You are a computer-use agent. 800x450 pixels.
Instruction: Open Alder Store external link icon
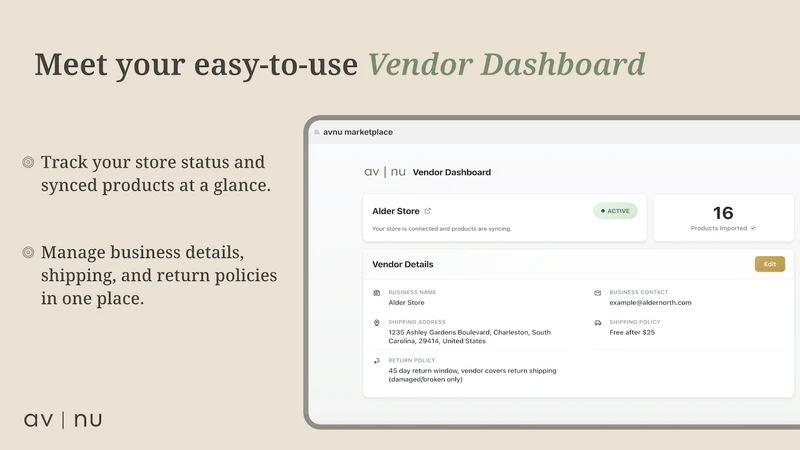(x=428, y=211)
